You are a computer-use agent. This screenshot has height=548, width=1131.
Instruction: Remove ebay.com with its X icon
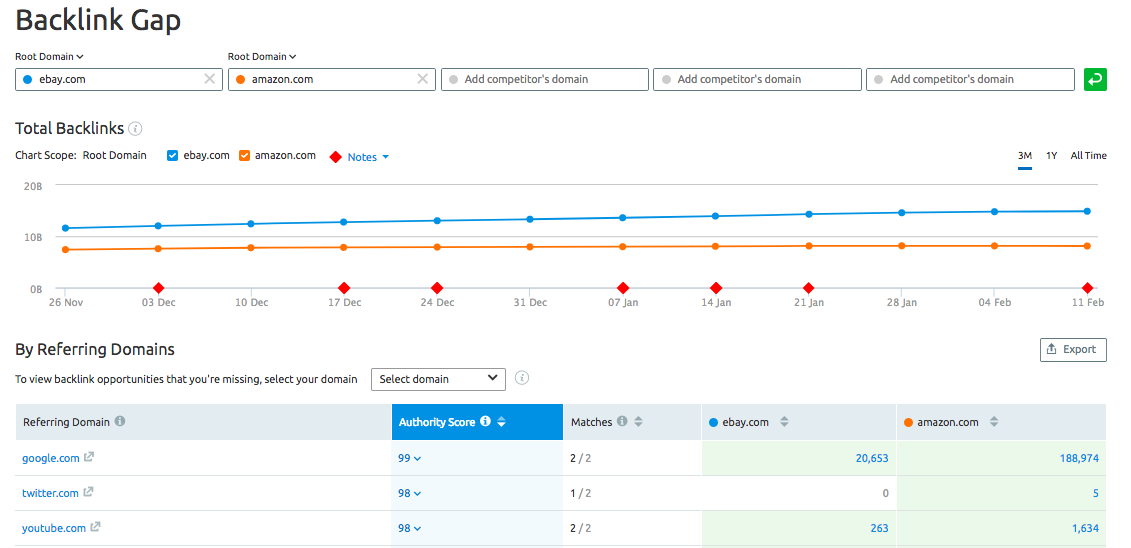point(210,79)
